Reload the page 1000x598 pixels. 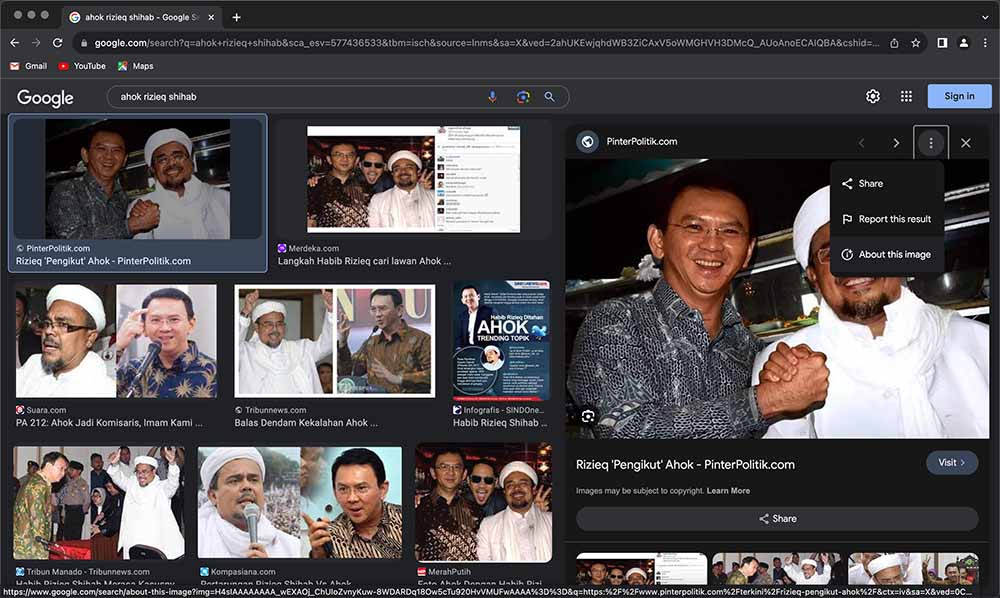[x=58, y=43]
